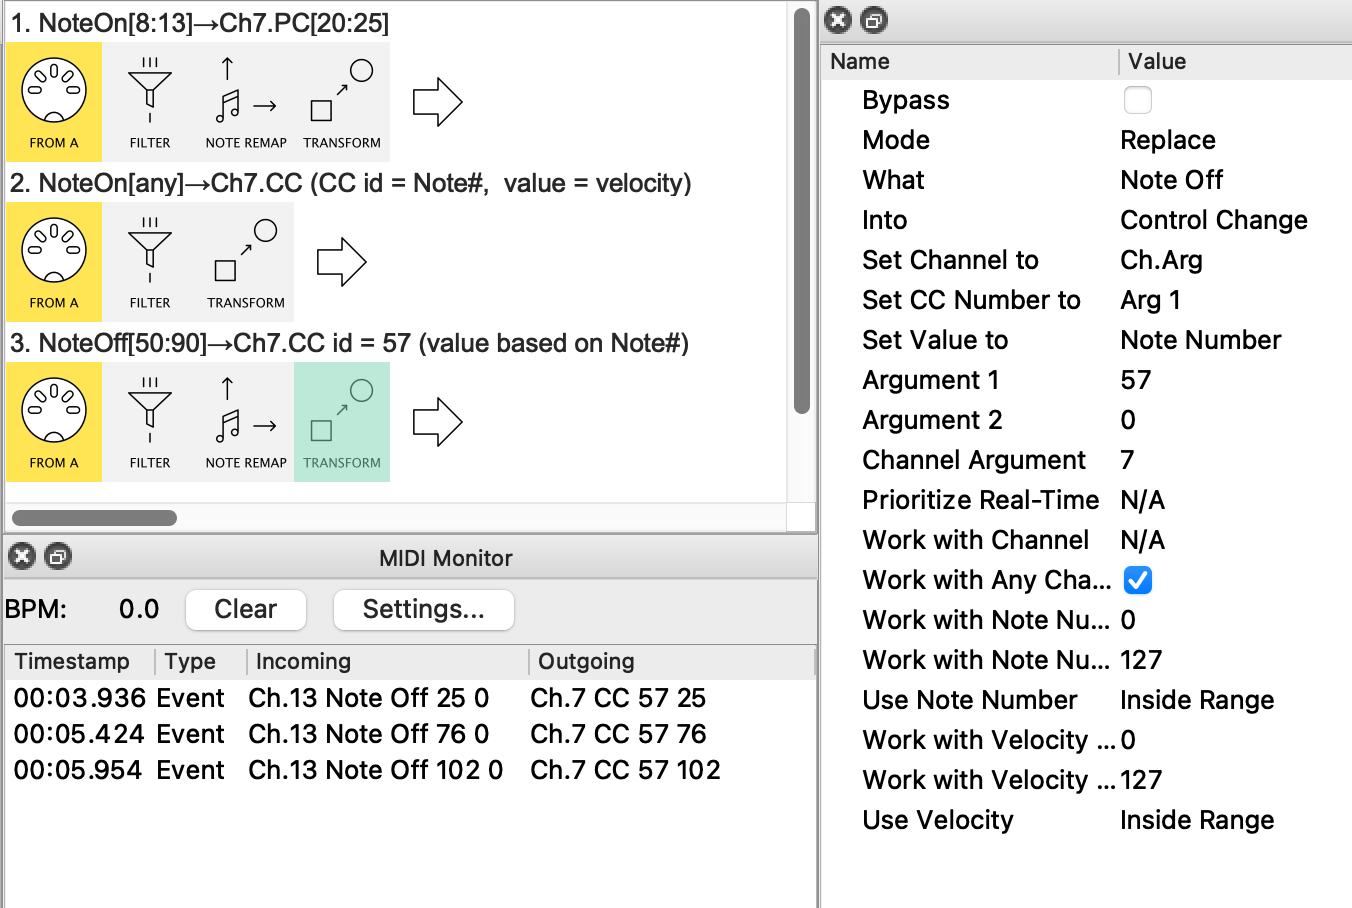Open Use Velocity Inside Range dropdown

pyautogui.click(x=1197, y=820)
